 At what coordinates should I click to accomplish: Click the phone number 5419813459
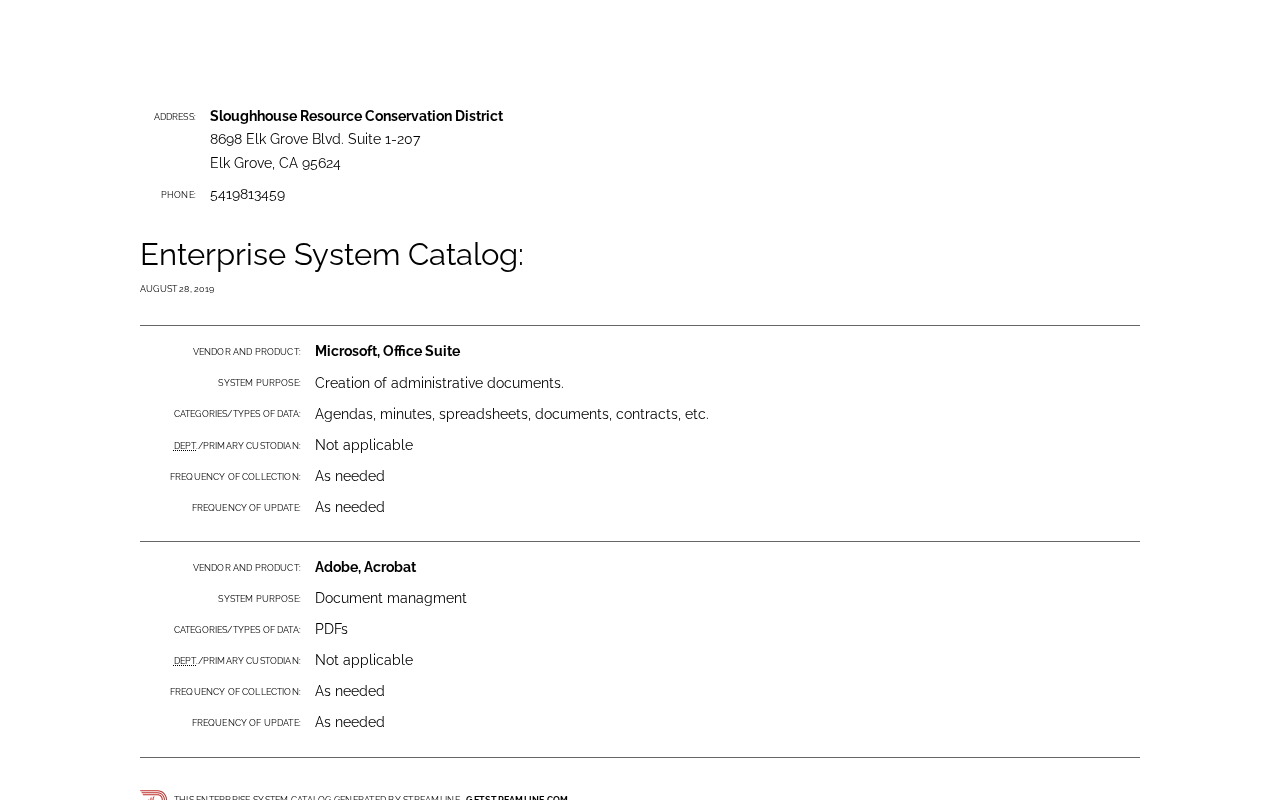pyautogui.click(x=247, y=194)
